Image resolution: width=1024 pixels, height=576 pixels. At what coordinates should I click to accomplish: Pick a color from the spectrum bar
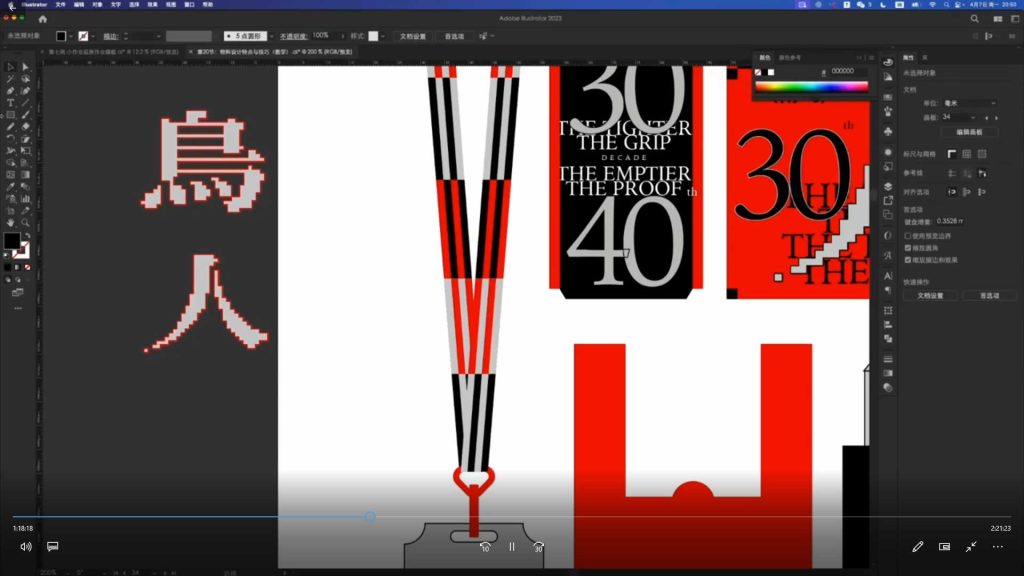pos(810,87)
